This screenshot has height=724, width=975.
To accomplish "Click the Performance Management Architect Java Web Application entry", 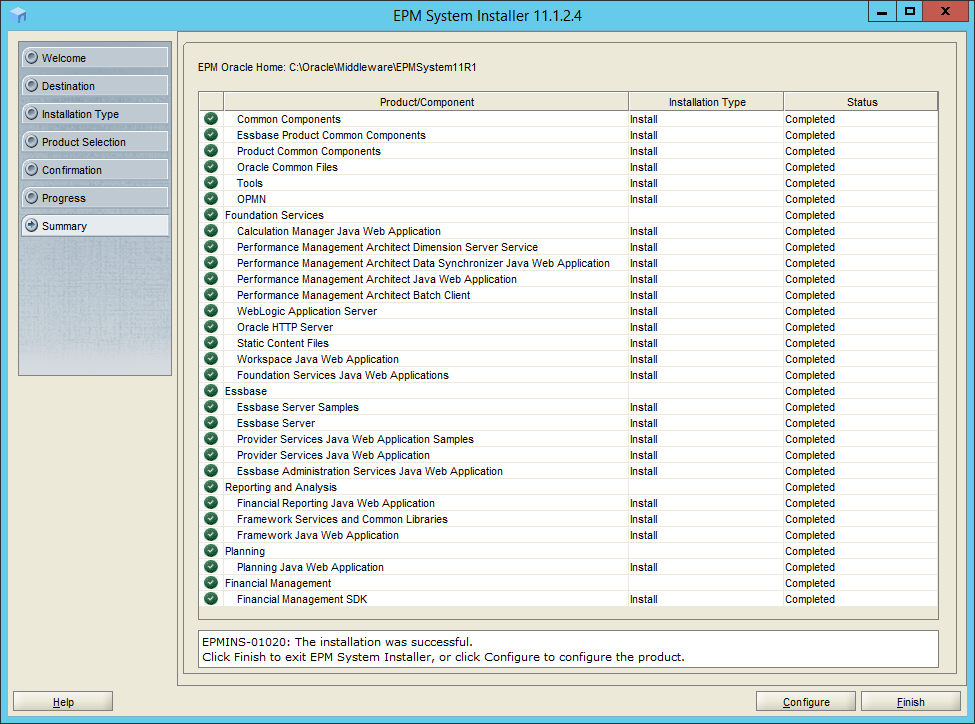I will 377,279.
